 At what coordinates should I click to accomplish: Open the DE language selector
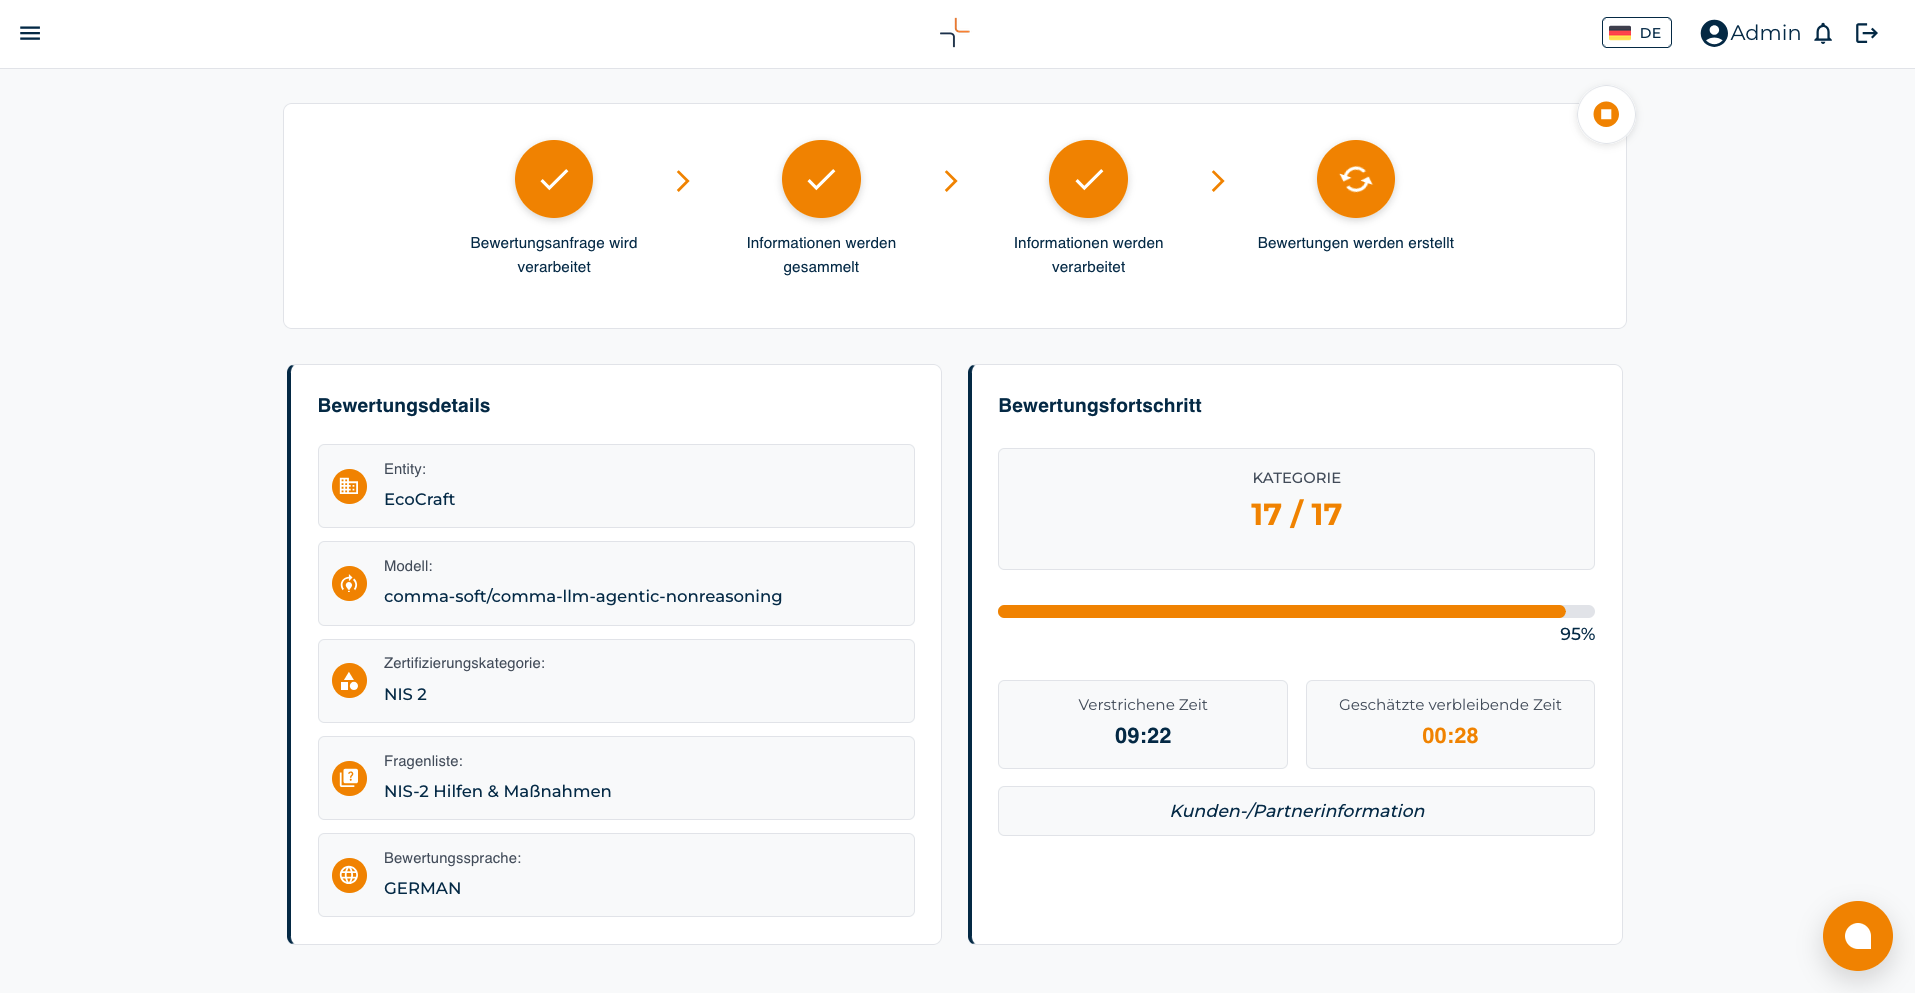coord(1636,33)
